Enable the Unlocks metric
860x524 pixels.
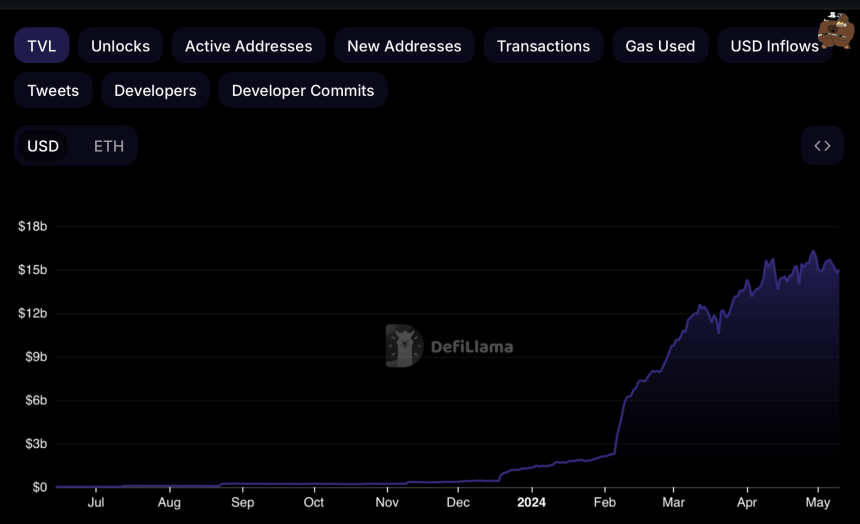(x=120, y=46)
